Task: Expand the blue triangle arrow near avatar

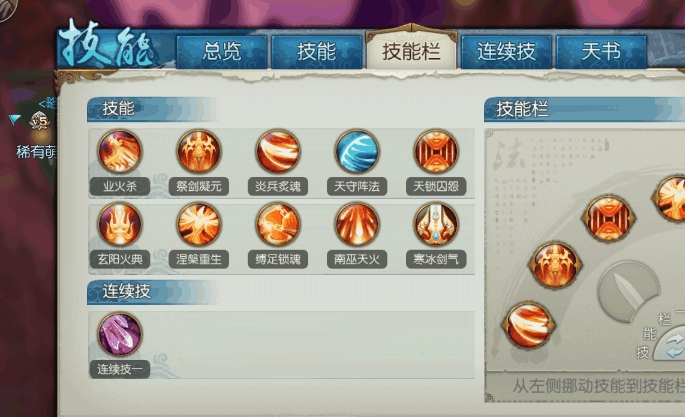Action: pos(14,119)
